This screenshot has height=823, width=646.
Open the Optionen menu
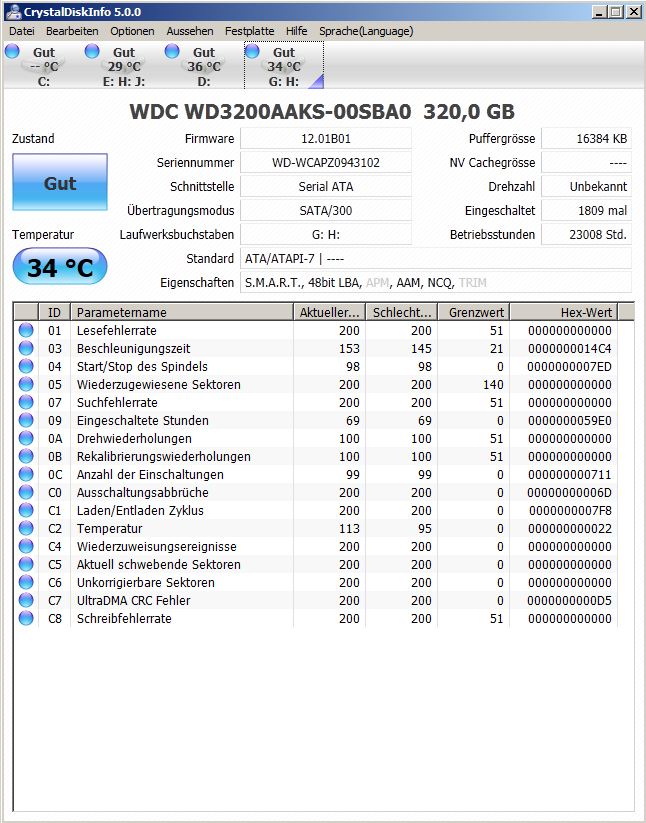pyautogui.click(x=132, y=31)
